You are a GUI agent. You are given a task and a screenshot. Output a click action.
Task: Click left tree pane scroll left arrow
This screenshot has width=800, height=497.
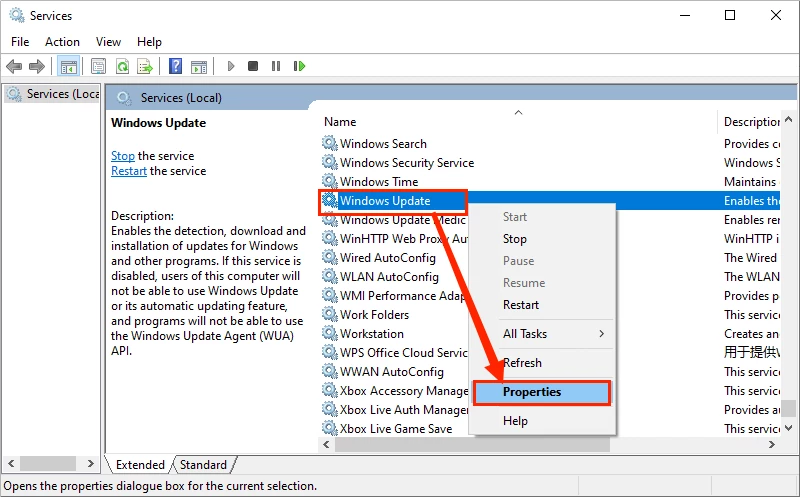tap(11, 463)
